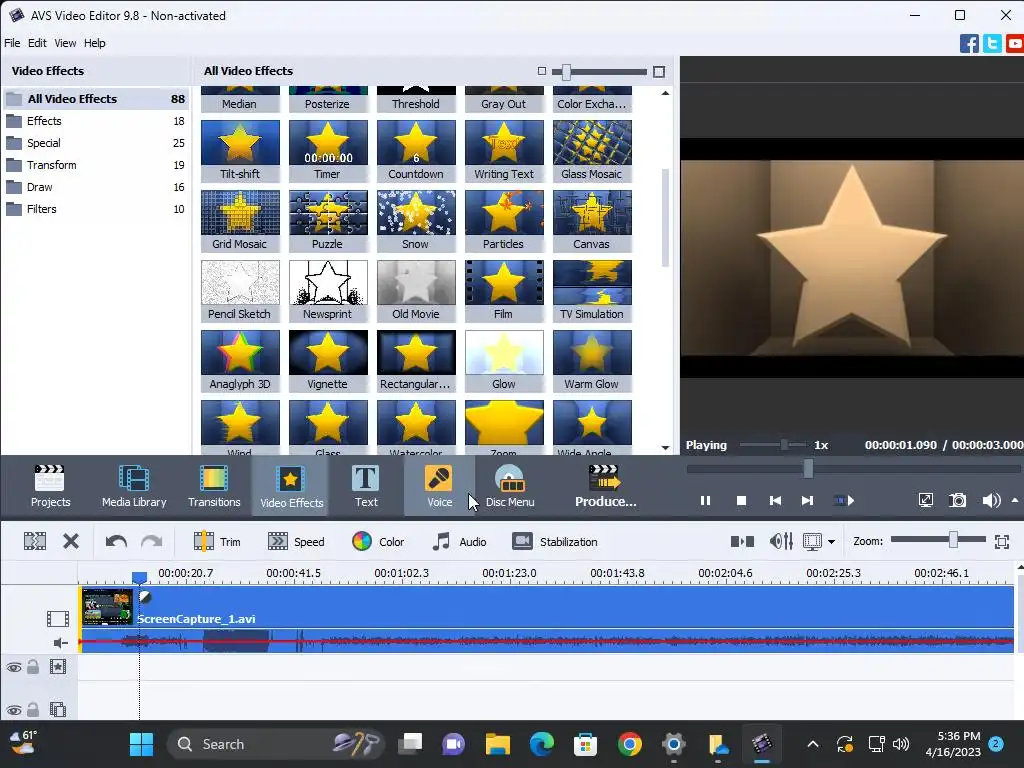Screen dimensions: 1024x768
Task: Open the Speed tool
Action: (296, 541)
